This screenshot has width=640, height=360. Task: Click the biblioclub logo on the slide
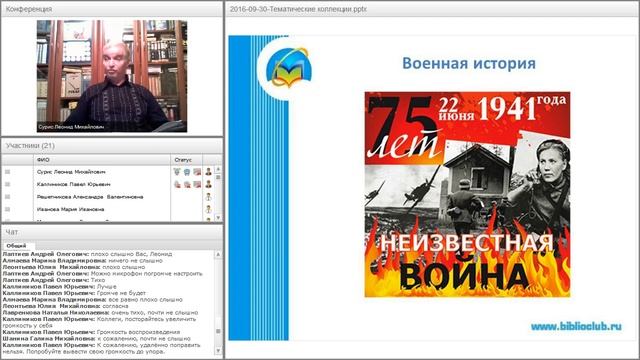(289, 67)
